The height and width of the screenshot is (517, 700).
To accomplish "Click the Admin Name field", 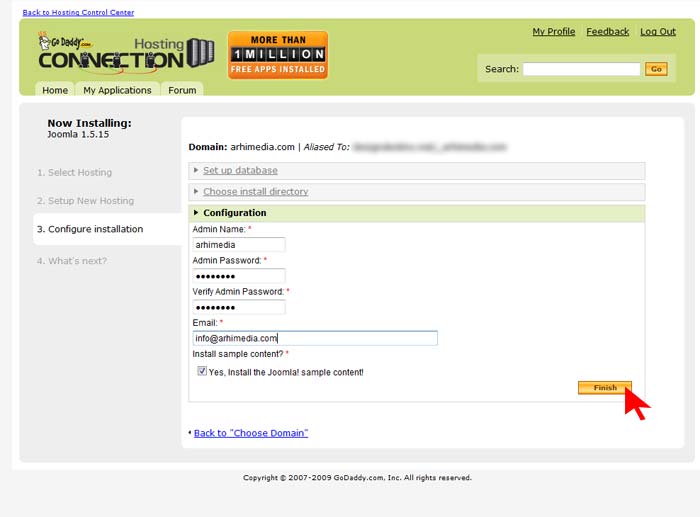I will click(x=239, y=245).
